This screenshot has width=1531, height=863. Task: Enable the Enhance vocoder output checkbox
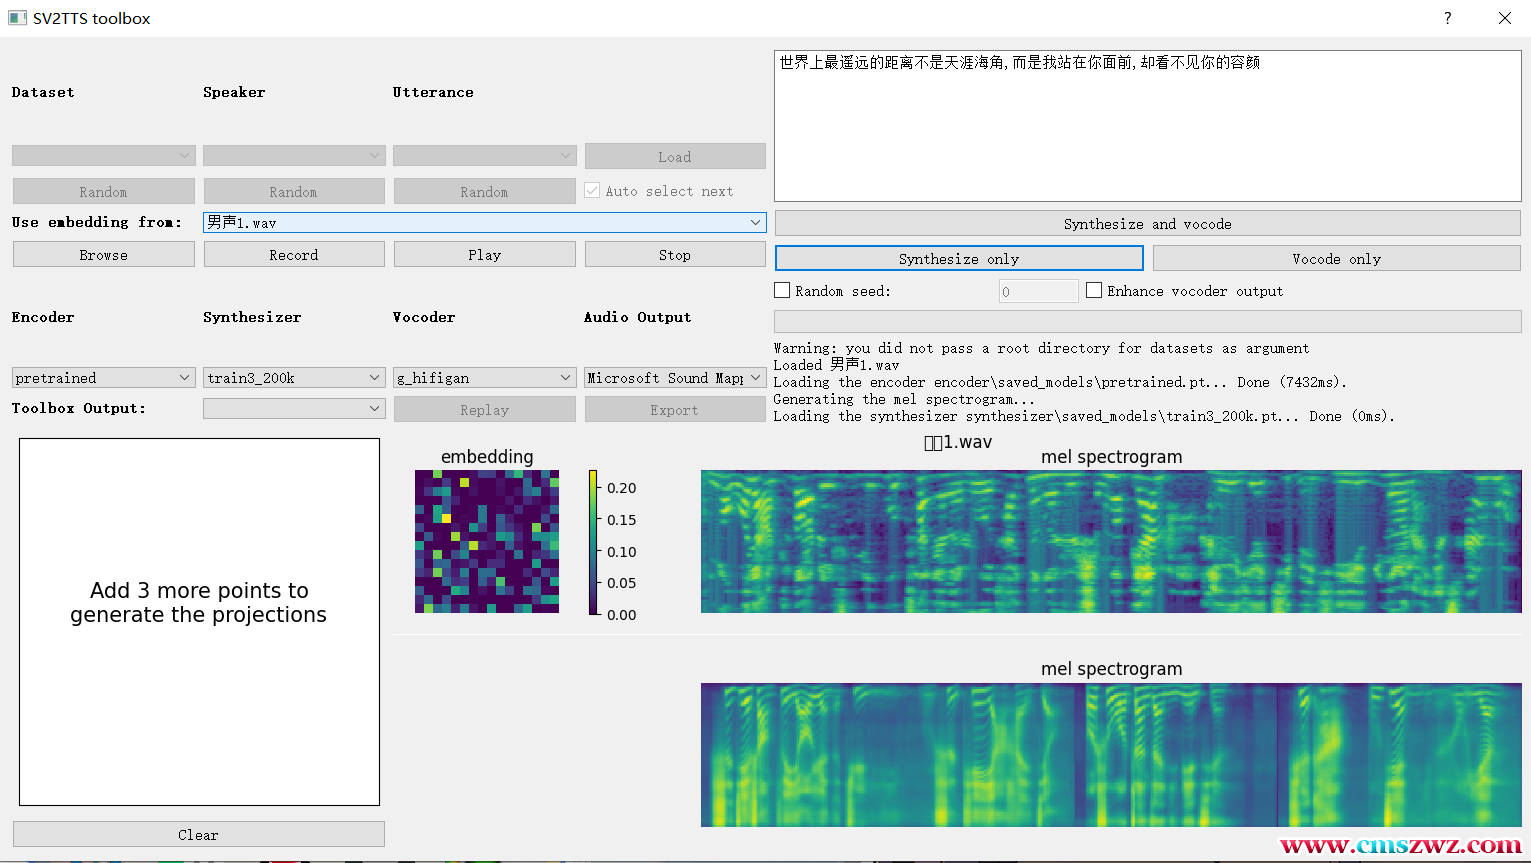pos(1094,291)
